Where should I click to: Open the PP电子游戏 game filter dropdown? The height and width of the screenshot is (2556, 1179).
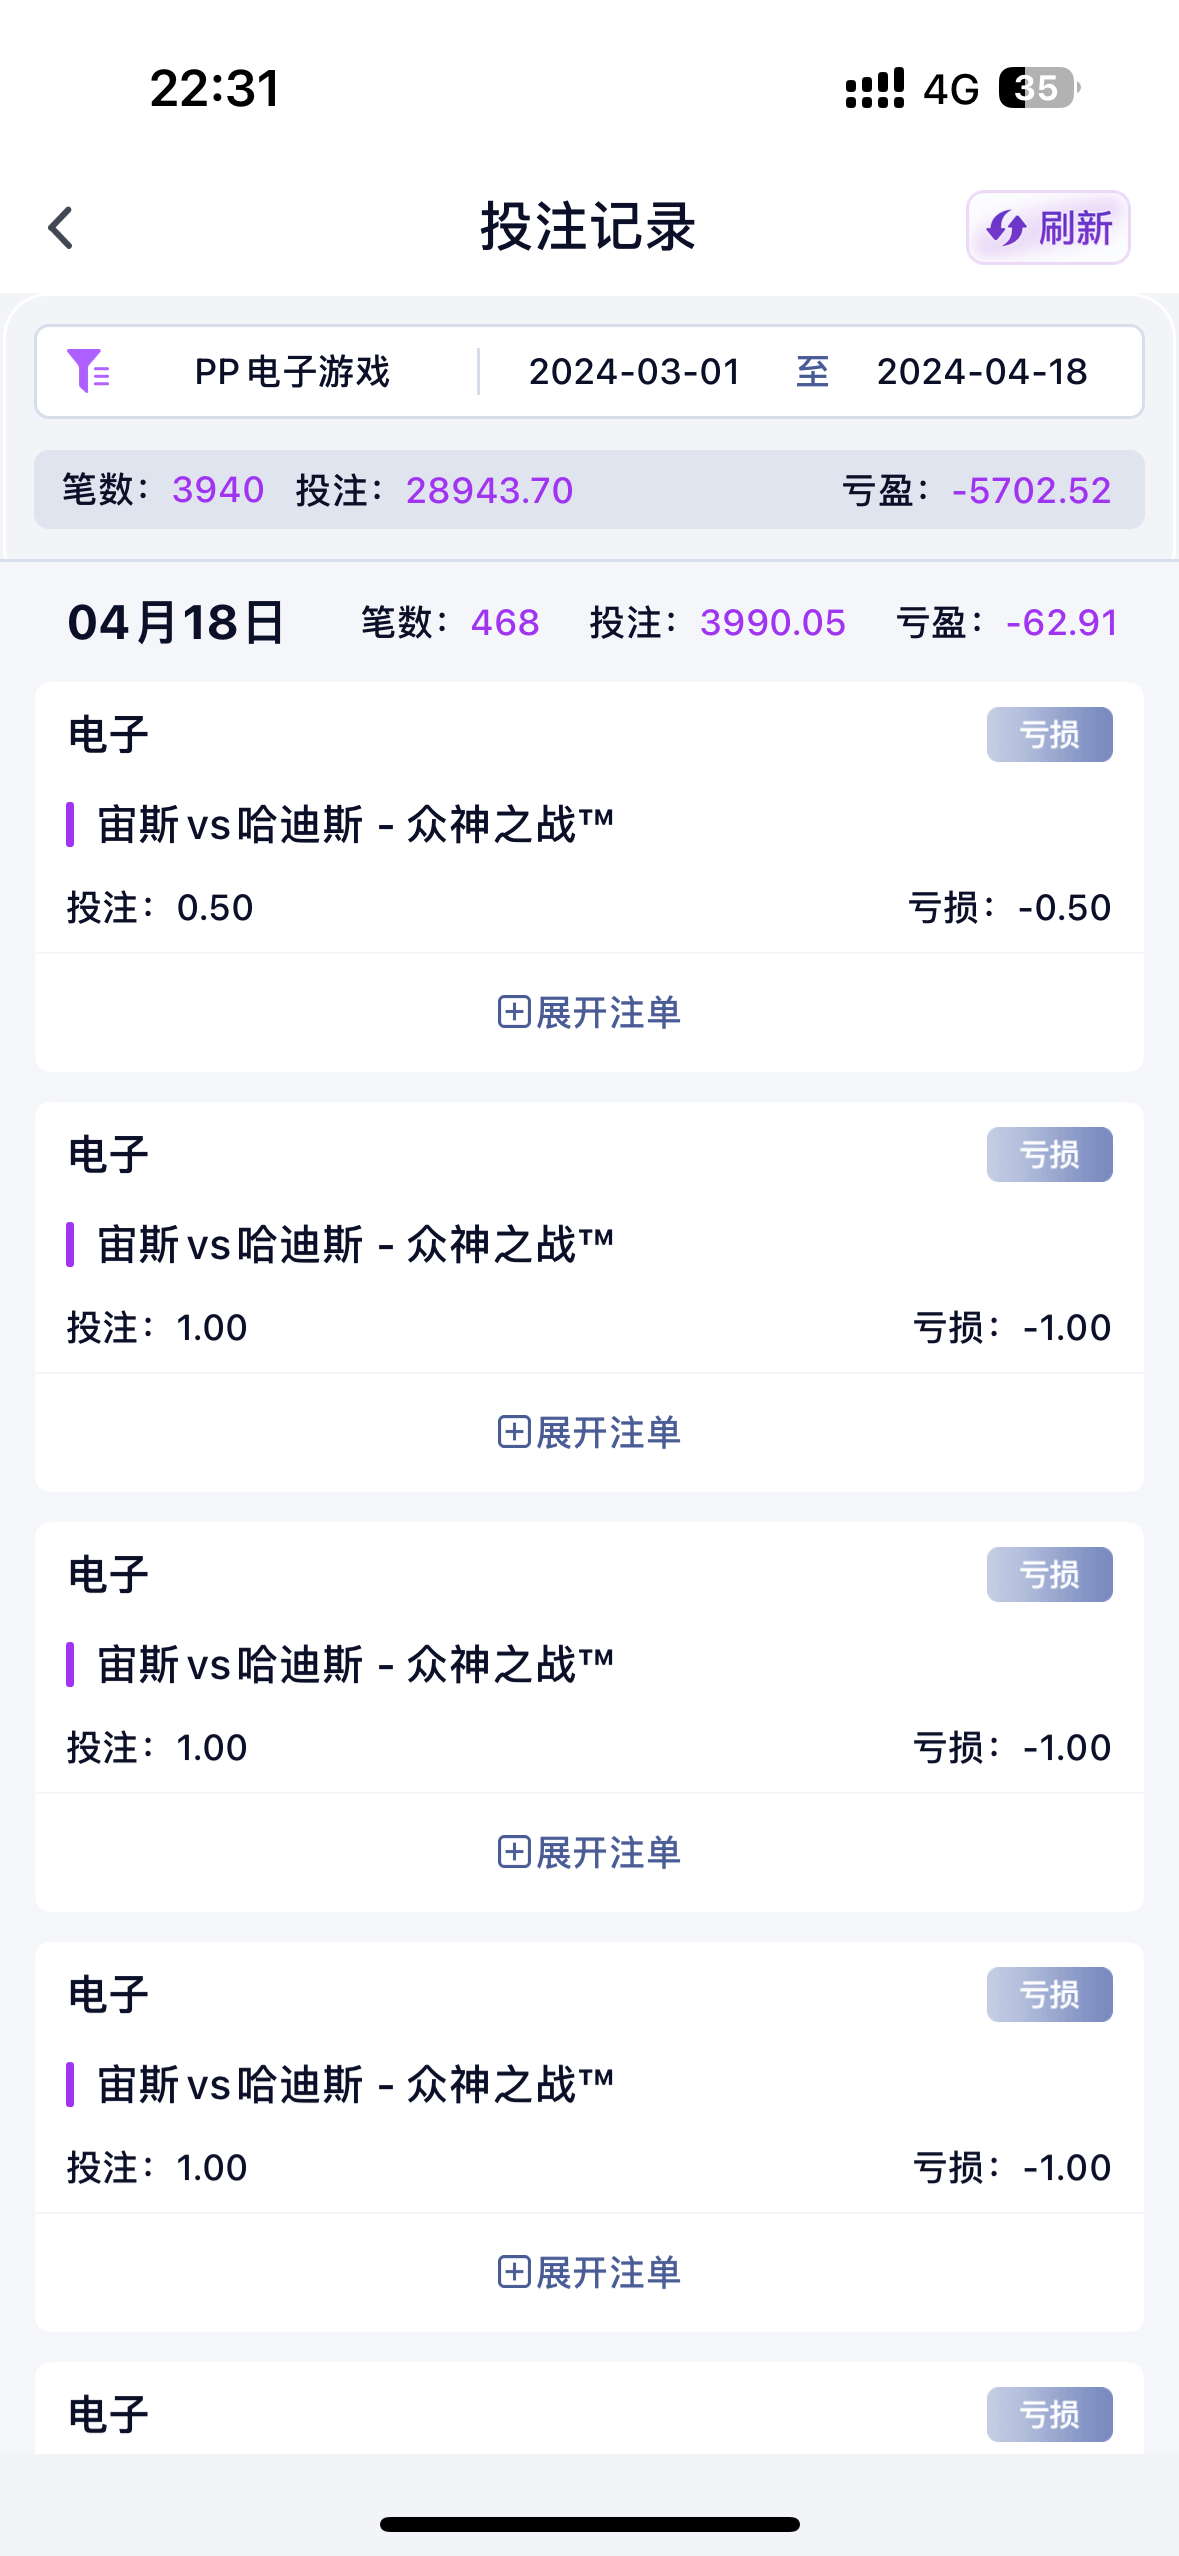click(x=291, y=372)
